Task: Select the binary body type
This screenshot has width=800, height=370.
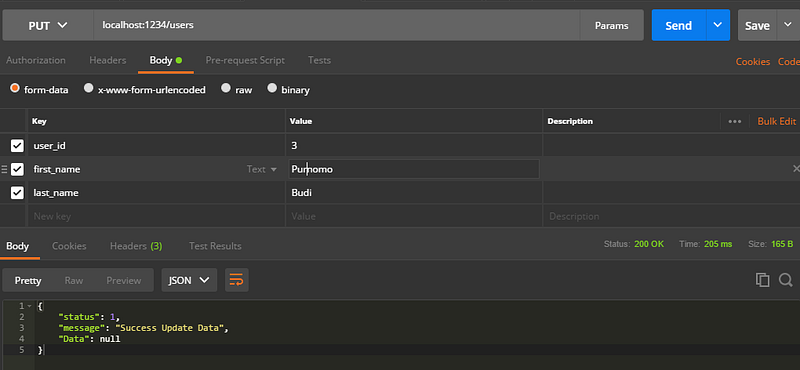Action: pyautogui.click(x=272, y=88)
